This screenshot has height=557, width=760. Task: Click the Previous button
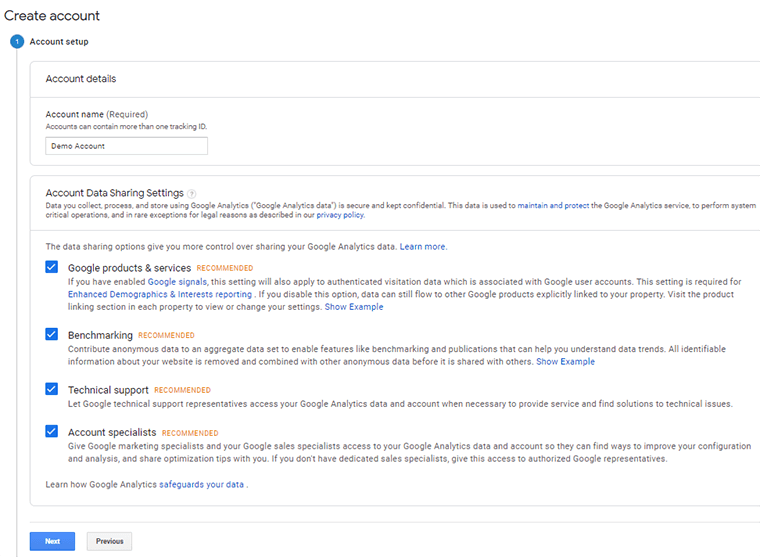point(109,541)
